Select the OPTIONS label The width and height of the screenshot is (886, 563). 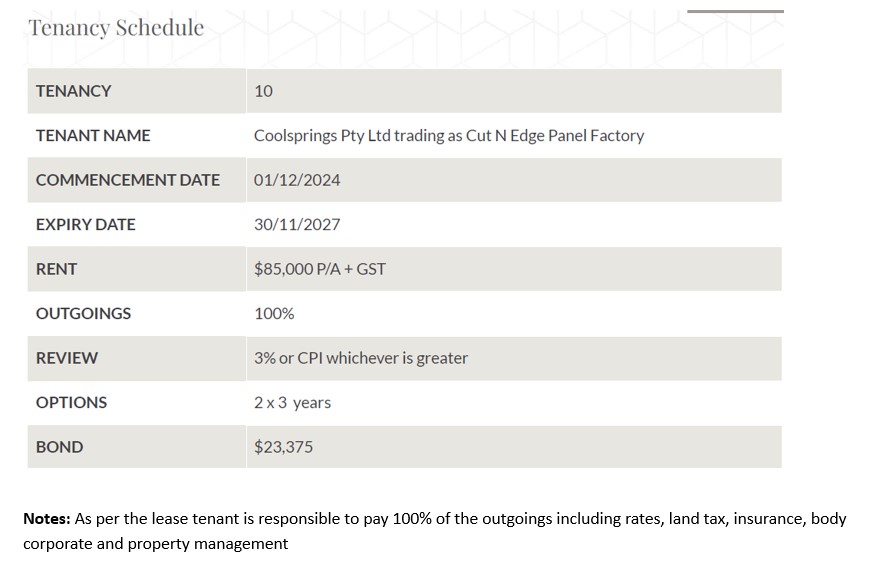click(71, 402)
